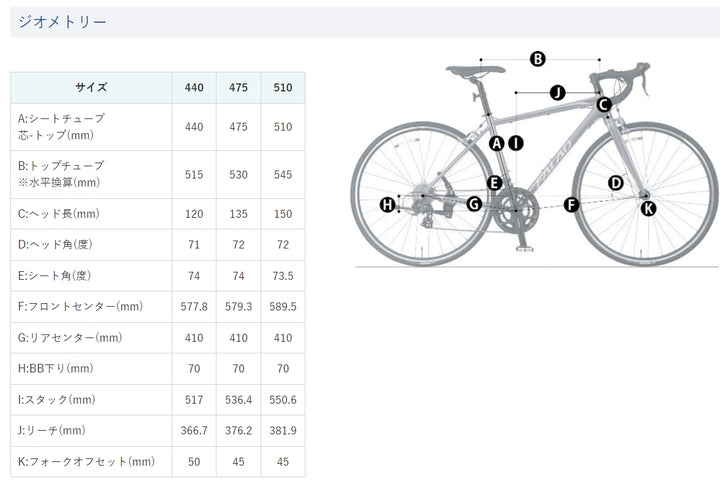Select the 475 size column header
The width and height of the screenshot is (720, 489).
[x=238, y=87]
